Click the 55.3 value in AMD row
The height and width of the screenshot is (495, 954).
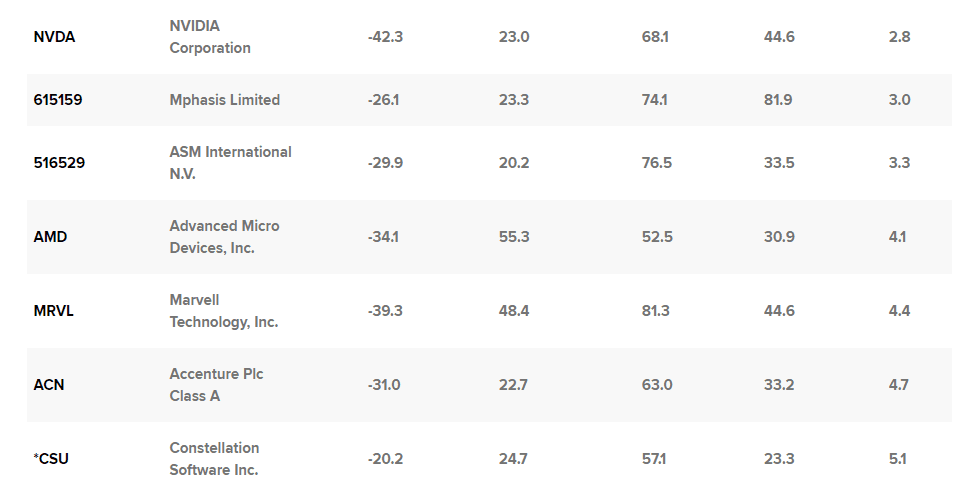513,237
